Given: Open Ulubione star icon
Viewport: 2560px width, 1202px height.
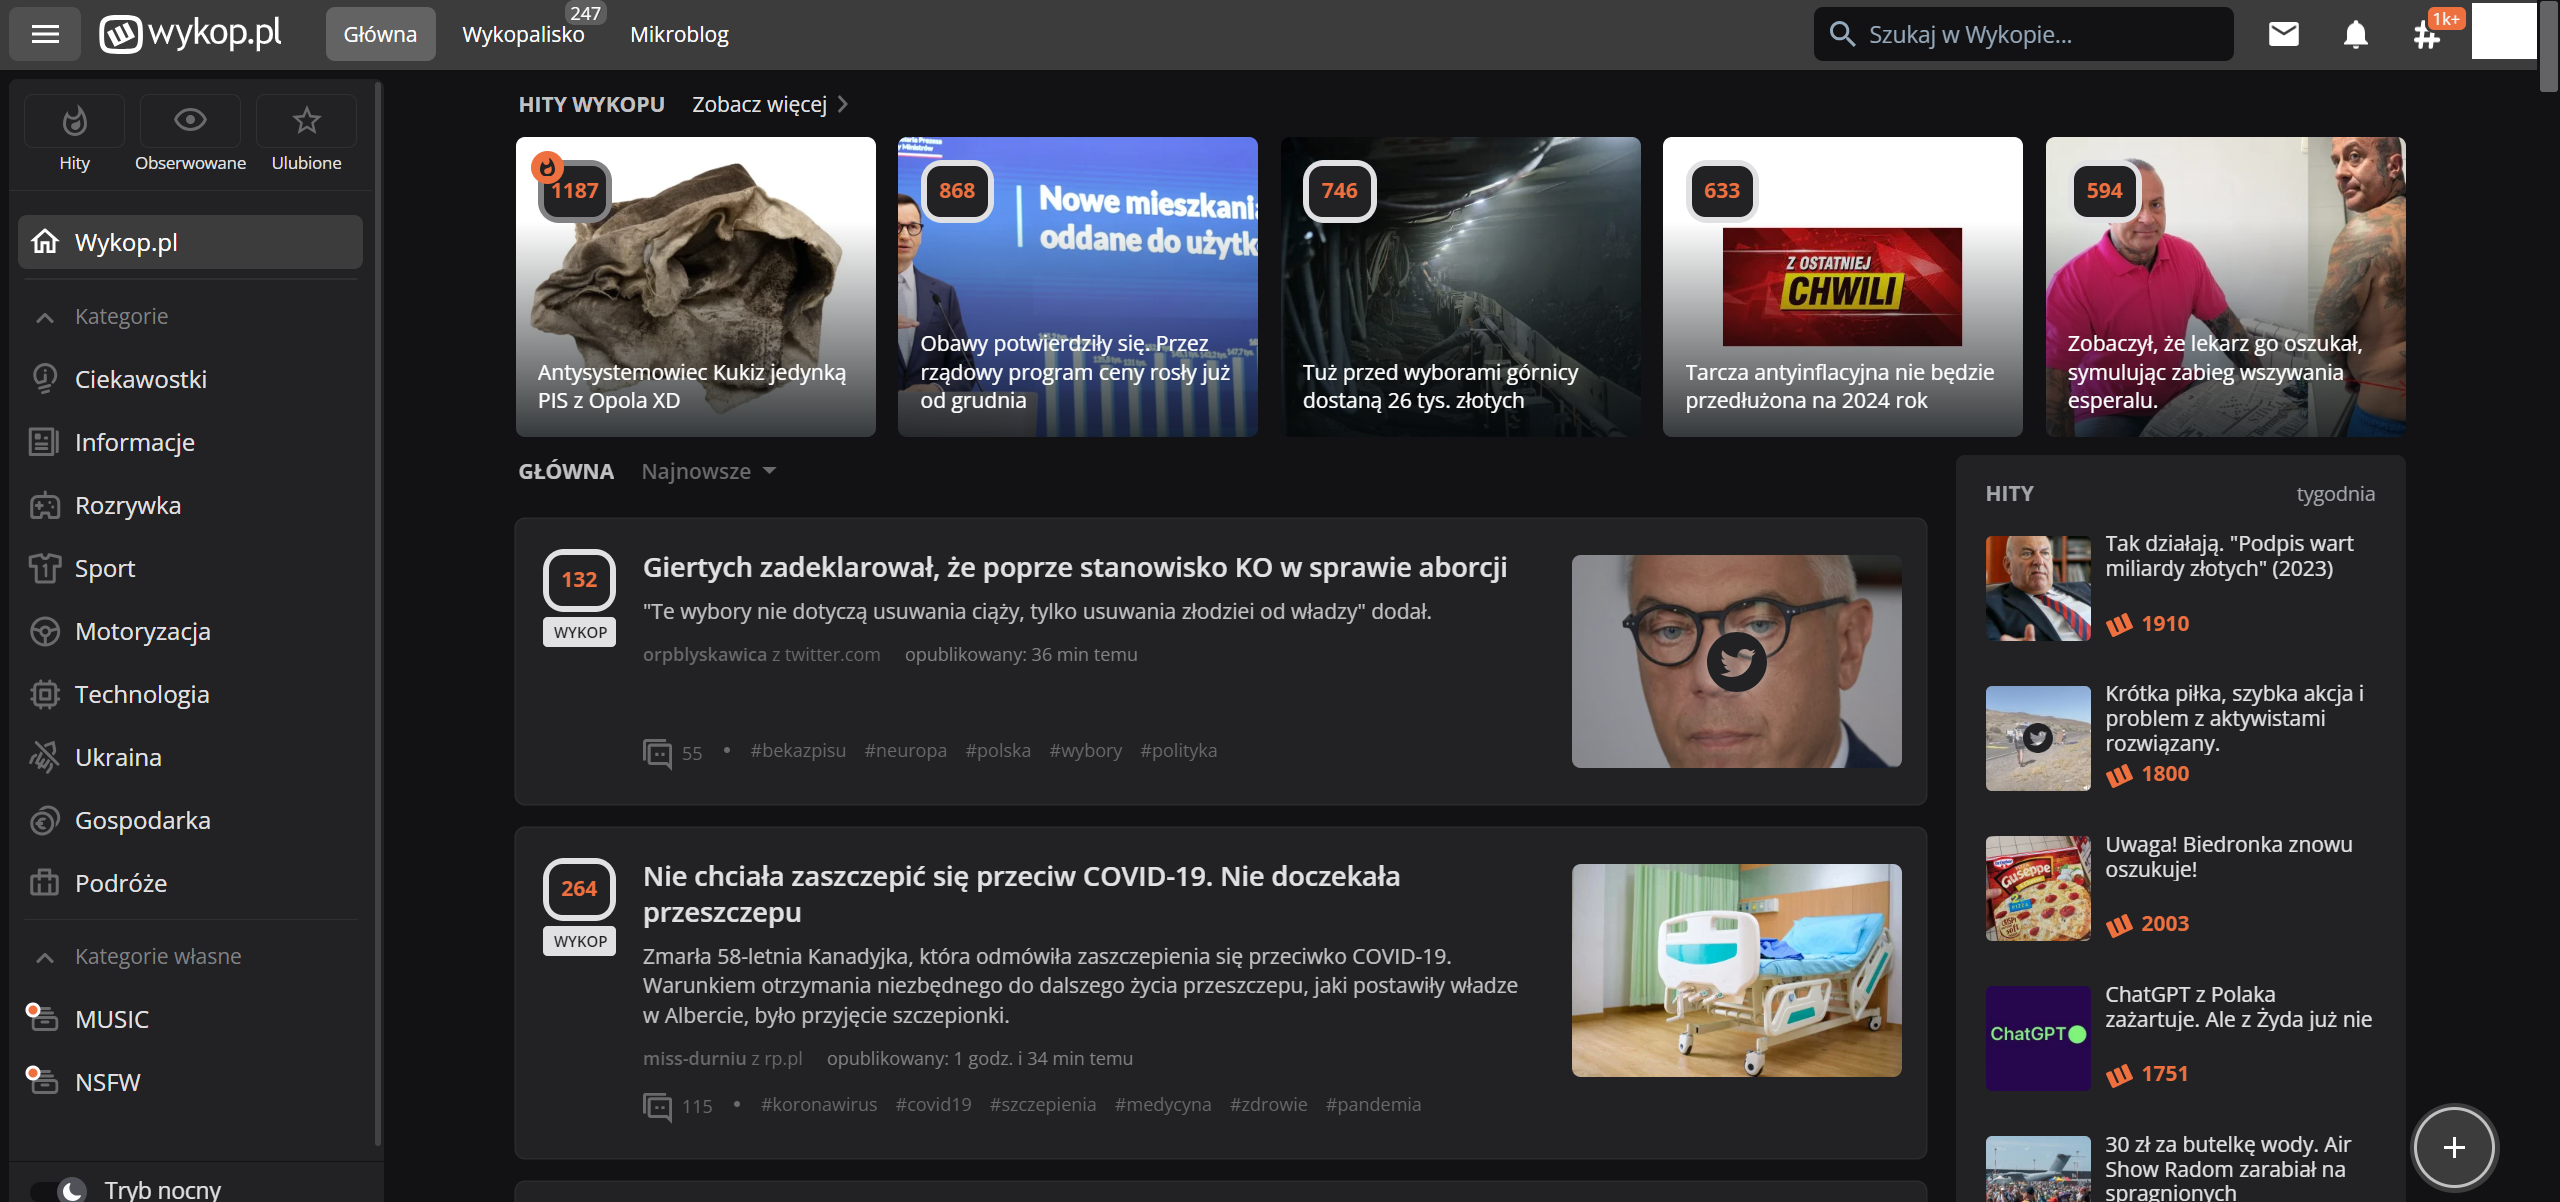Looking at the screenshot, I should point(306,121).
